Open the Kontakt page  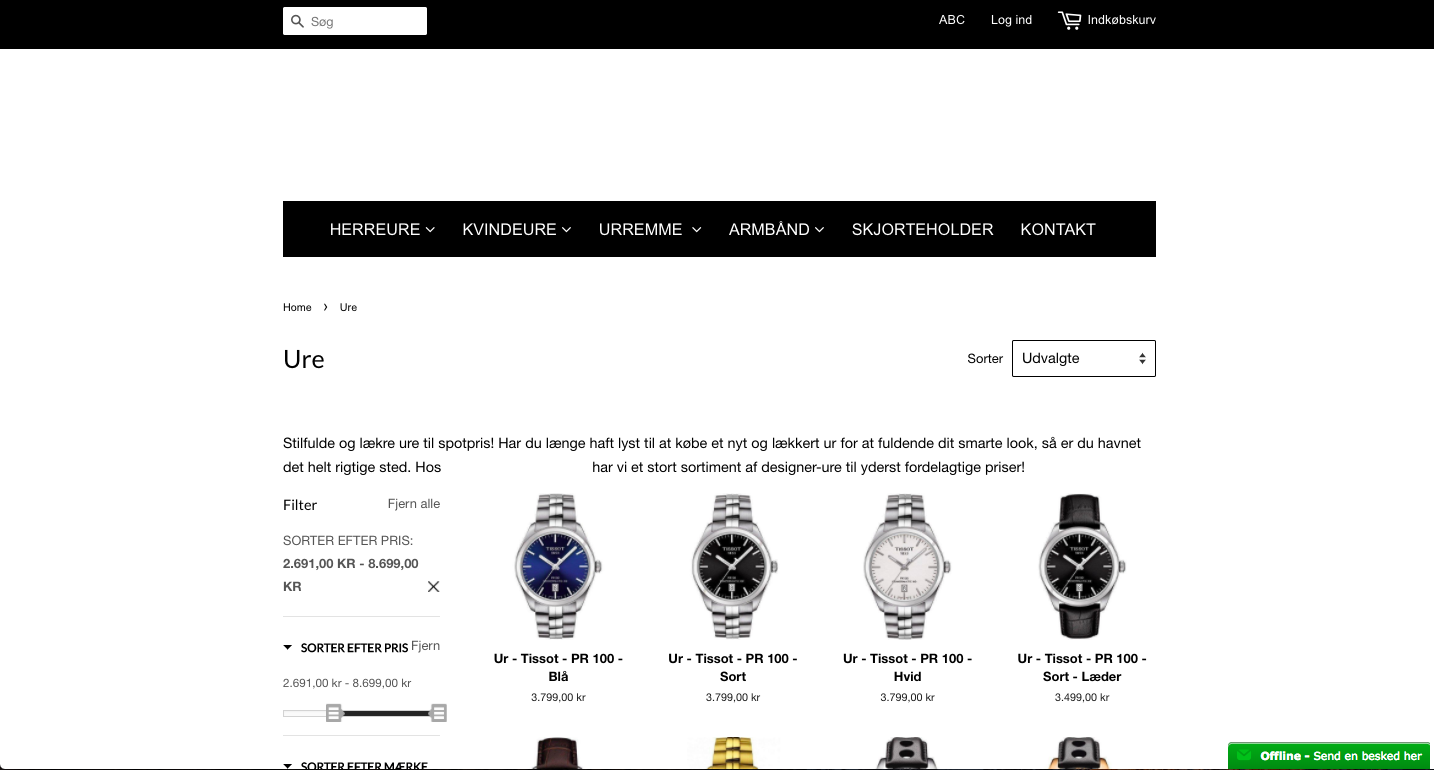(x=1058, y=229)
